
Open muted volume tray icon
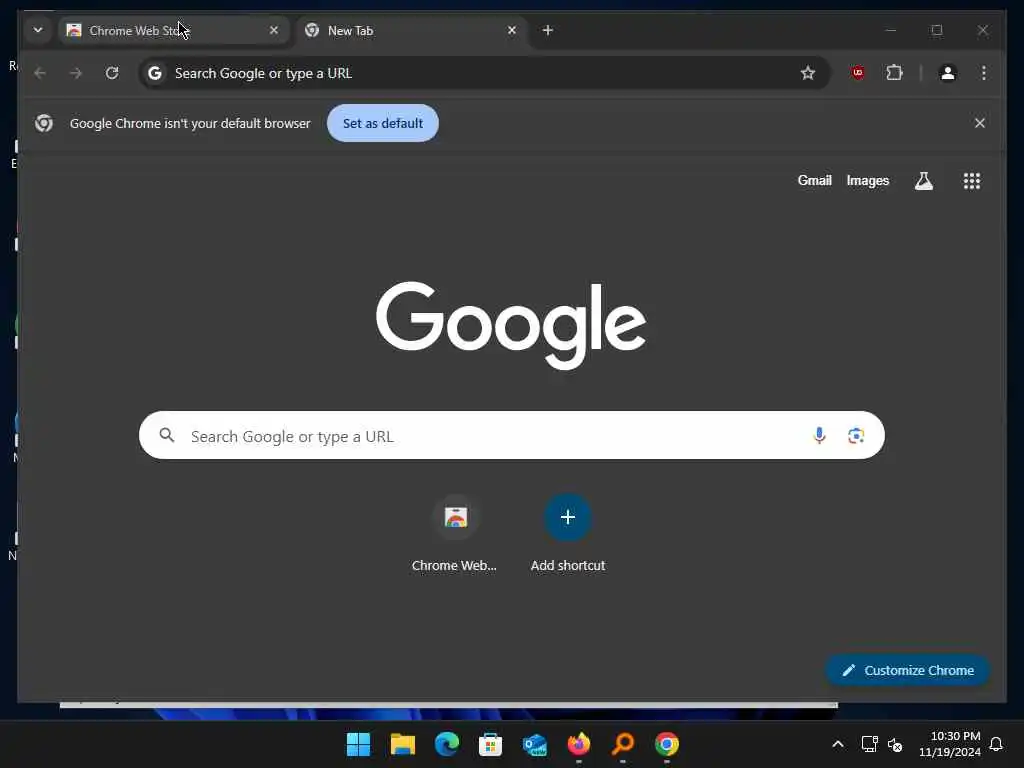click(x=895, y=744)
